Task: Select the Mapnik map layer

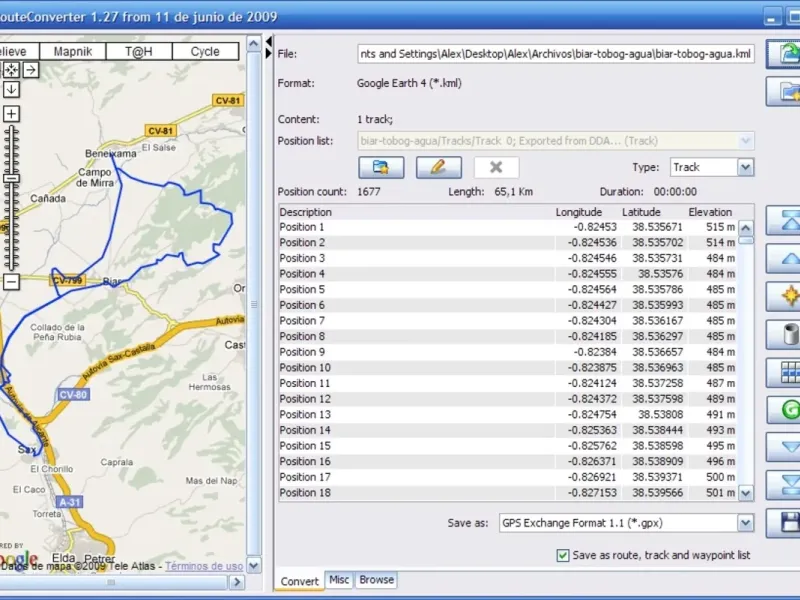Action: coord(73,52)
